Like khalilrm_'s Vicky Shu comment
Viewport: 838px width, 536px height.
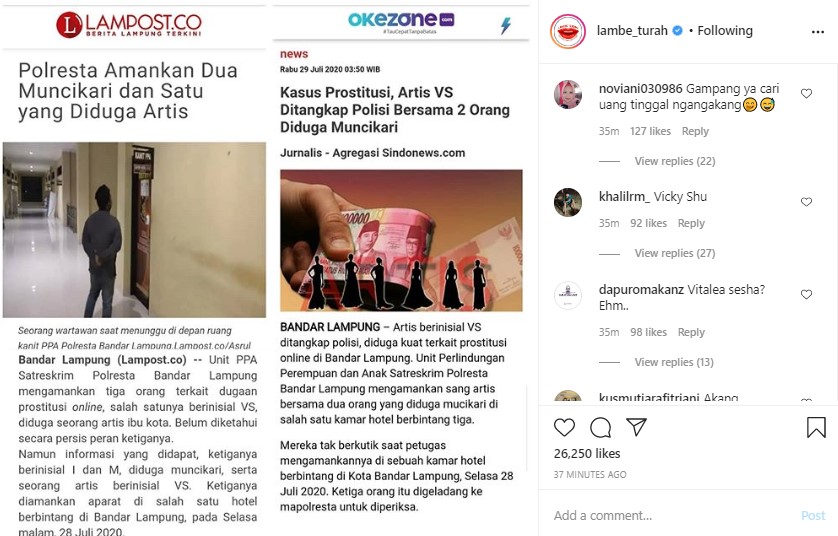pyautogui.click(x=806, y=202)
